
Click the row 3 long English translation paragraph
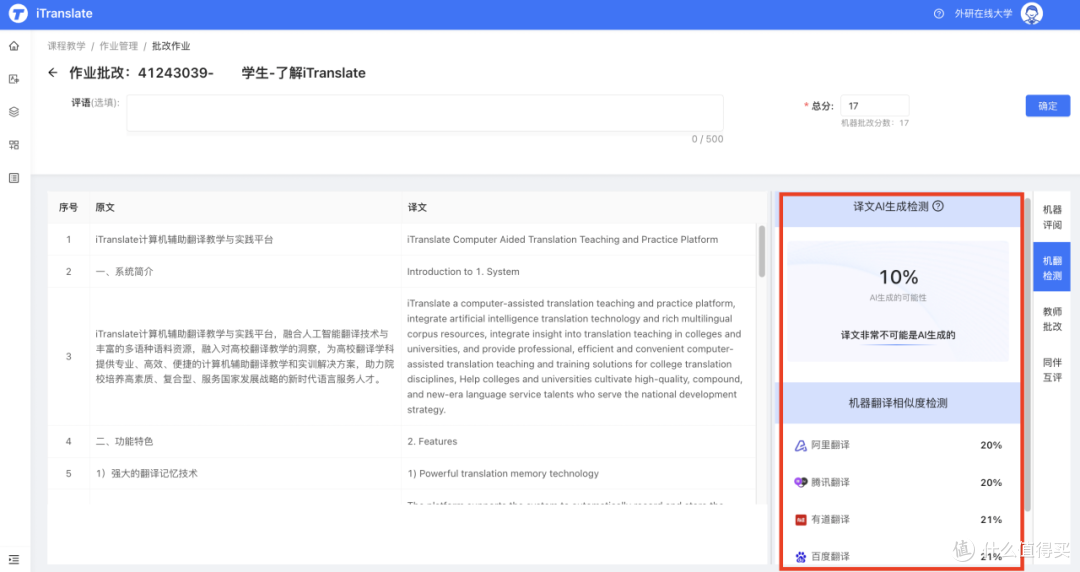click(x=574, y=356)
